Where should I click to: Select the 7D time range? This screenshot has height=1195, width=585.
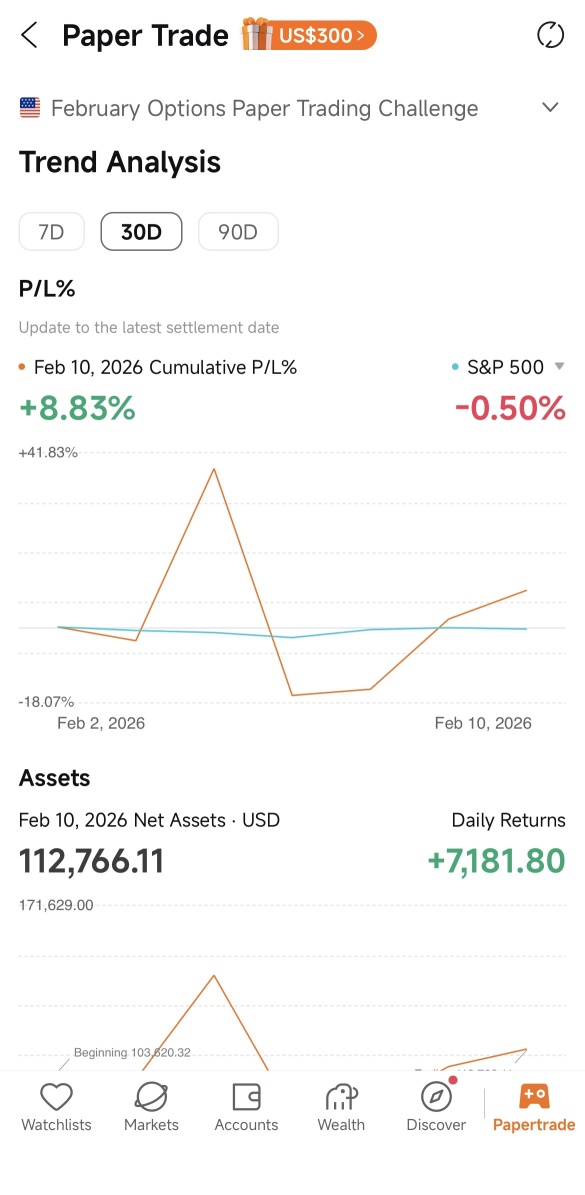click(51, 232)
